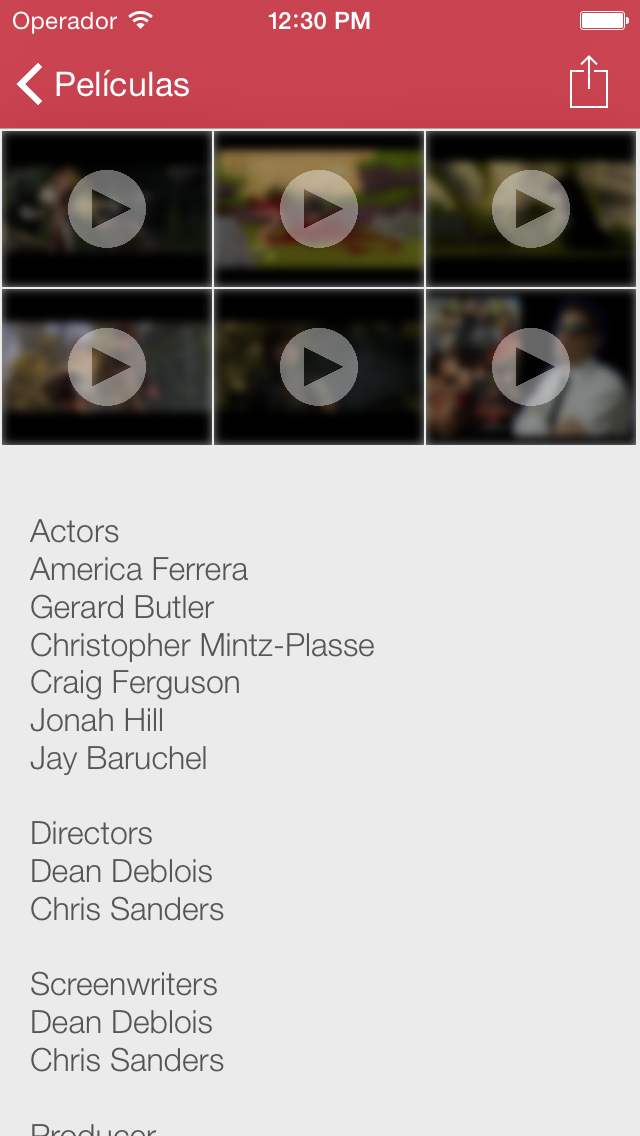Tap the battery indicator in status bar
Image resolution: width=640 pixels, height=1136 pixels.
tap(604, 21)
